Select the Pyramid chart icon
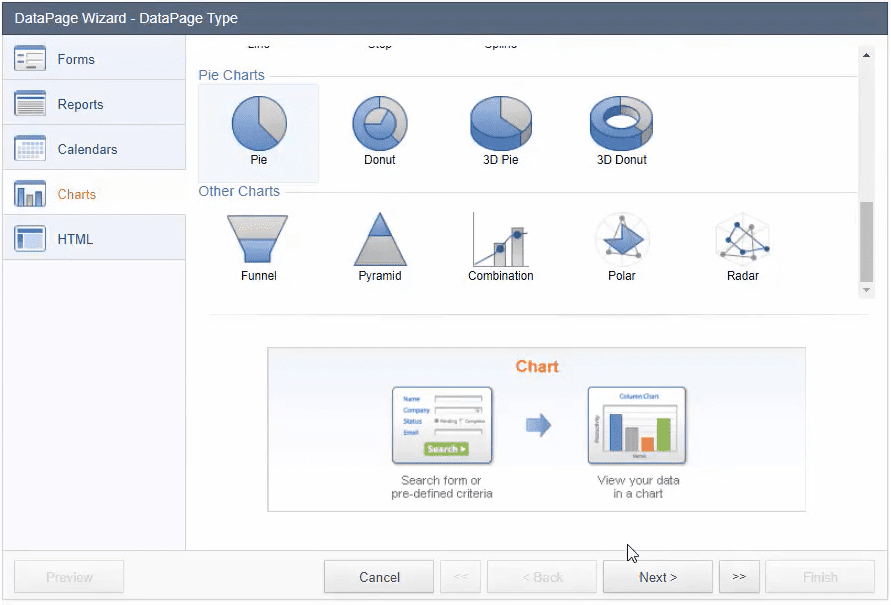 coord(380,240)
